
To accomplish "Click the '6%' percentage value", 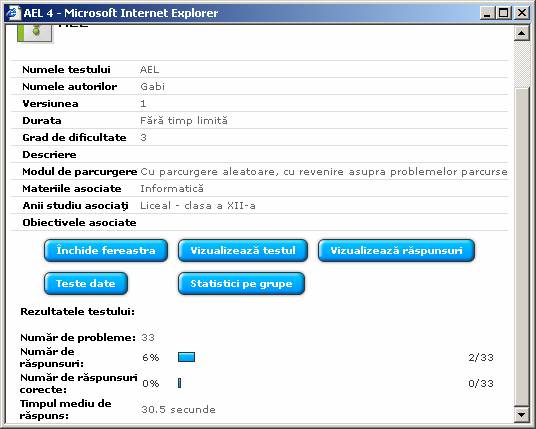I will click(x=151, y=358).
